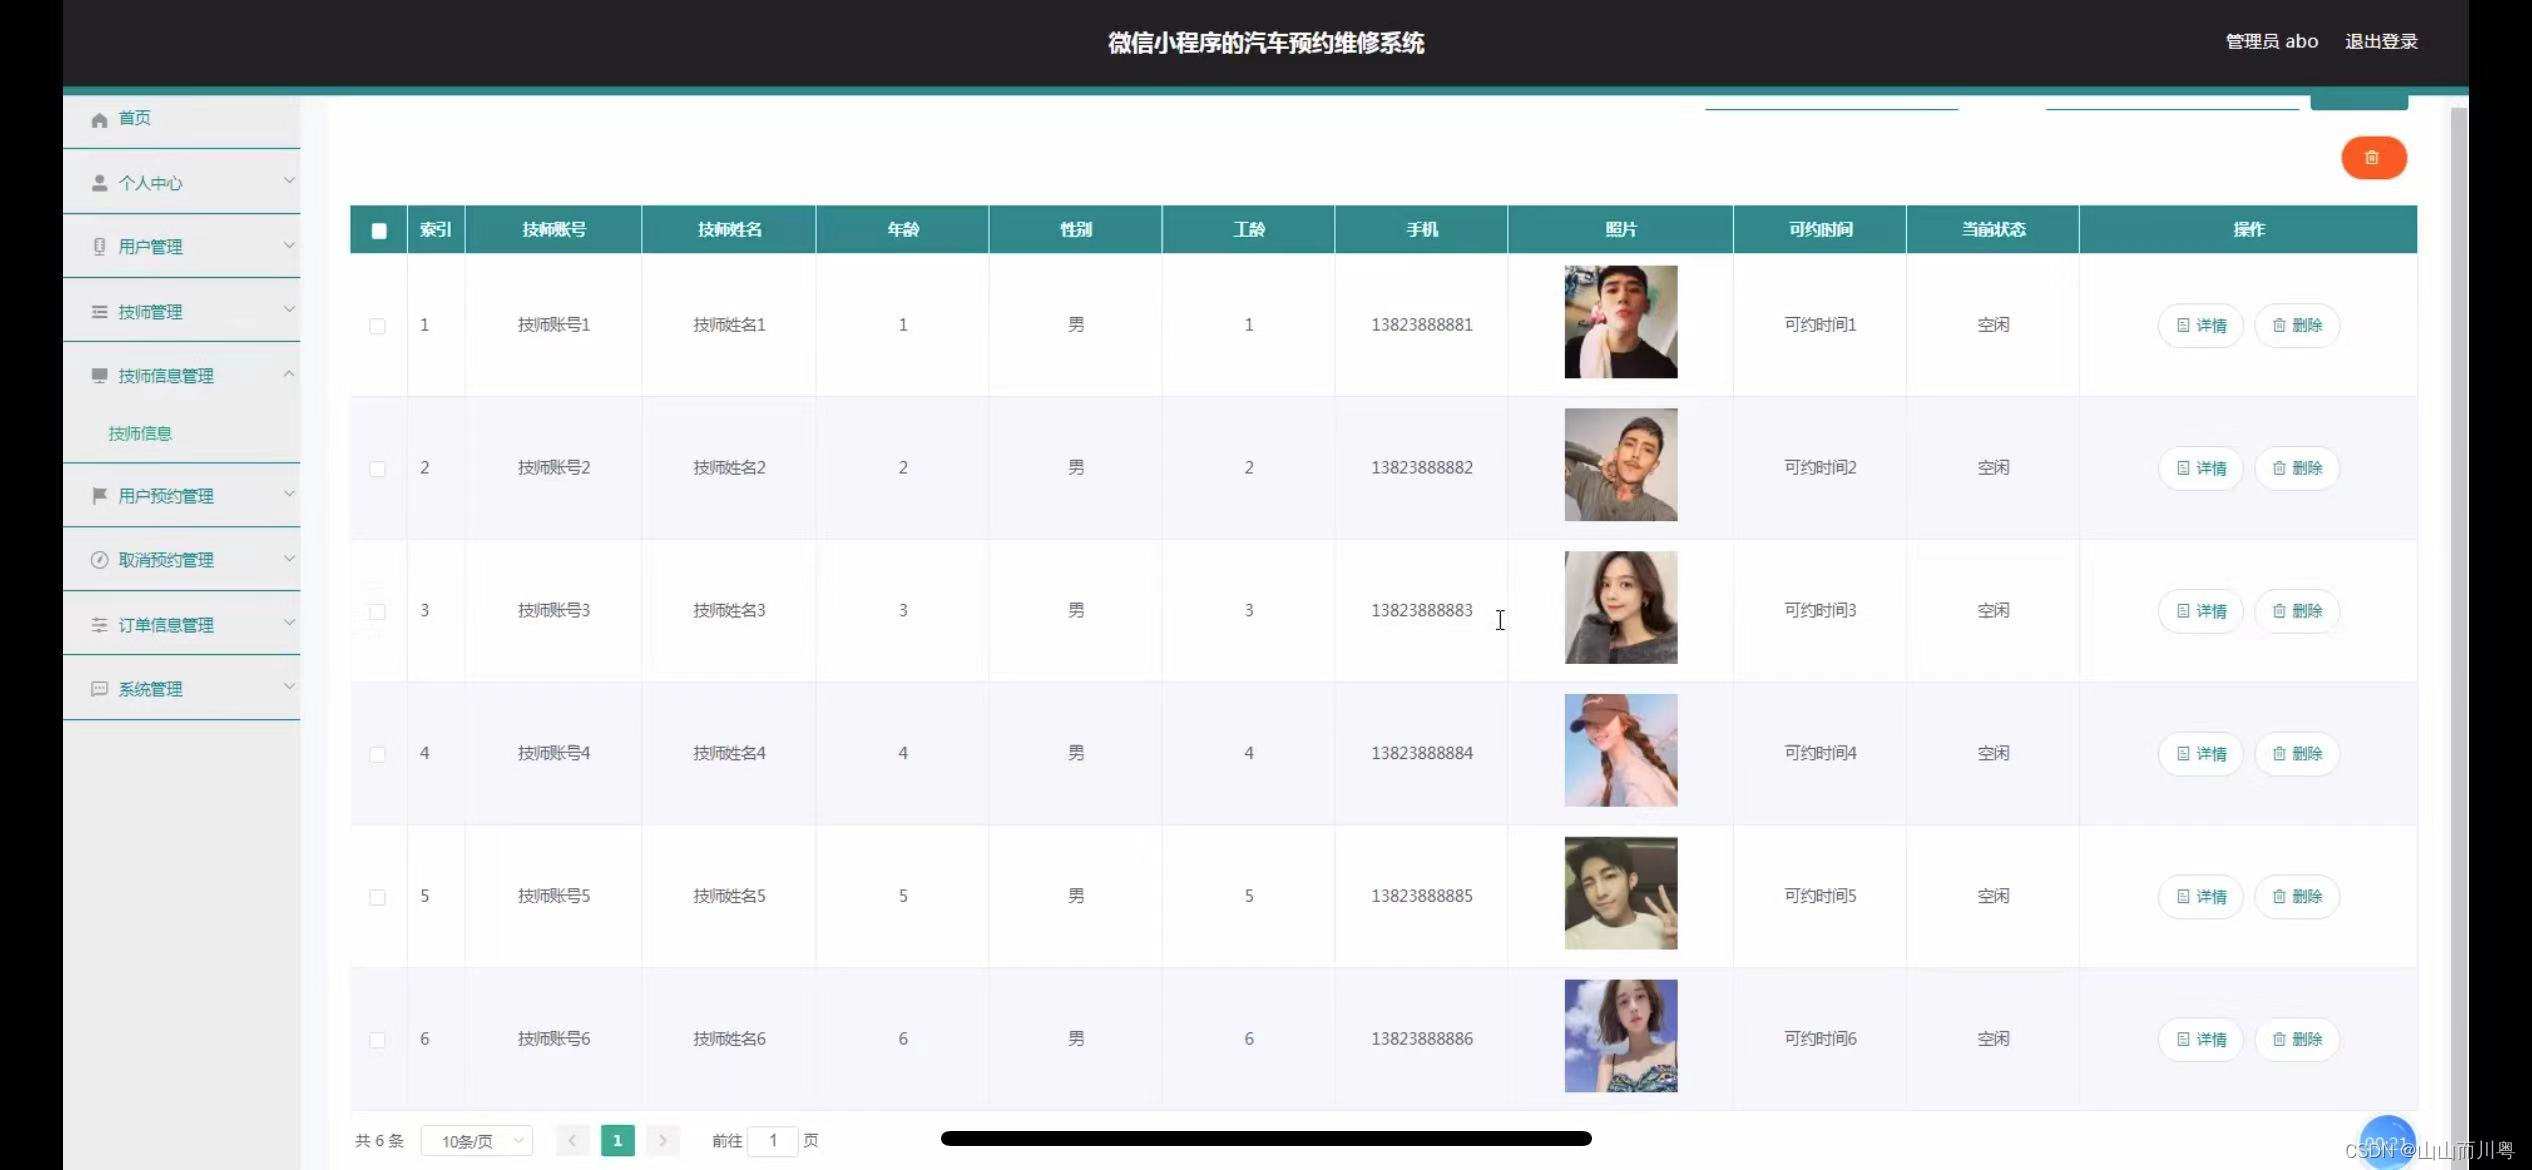Click the vertical scrollbar on the right

(x=2458, y=600)
